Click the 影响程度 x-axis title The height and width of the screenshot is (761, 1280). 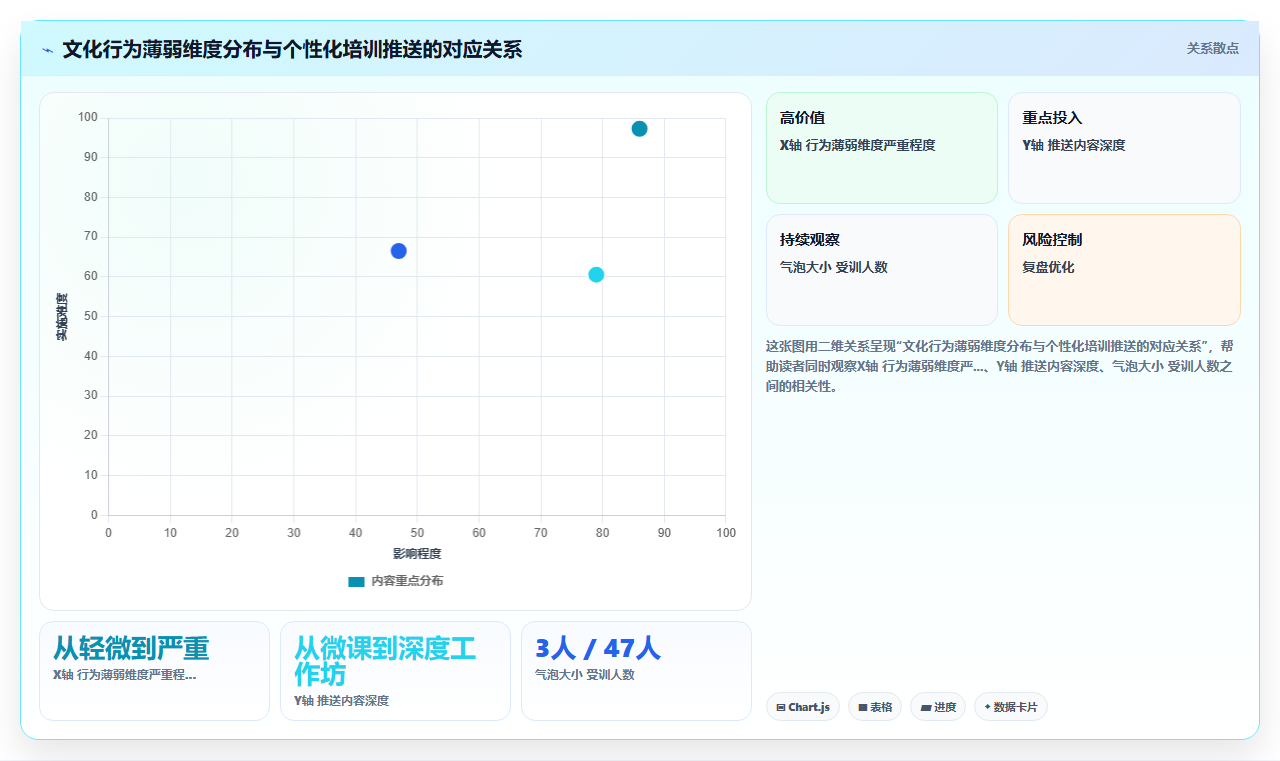(x=417, y=553)
